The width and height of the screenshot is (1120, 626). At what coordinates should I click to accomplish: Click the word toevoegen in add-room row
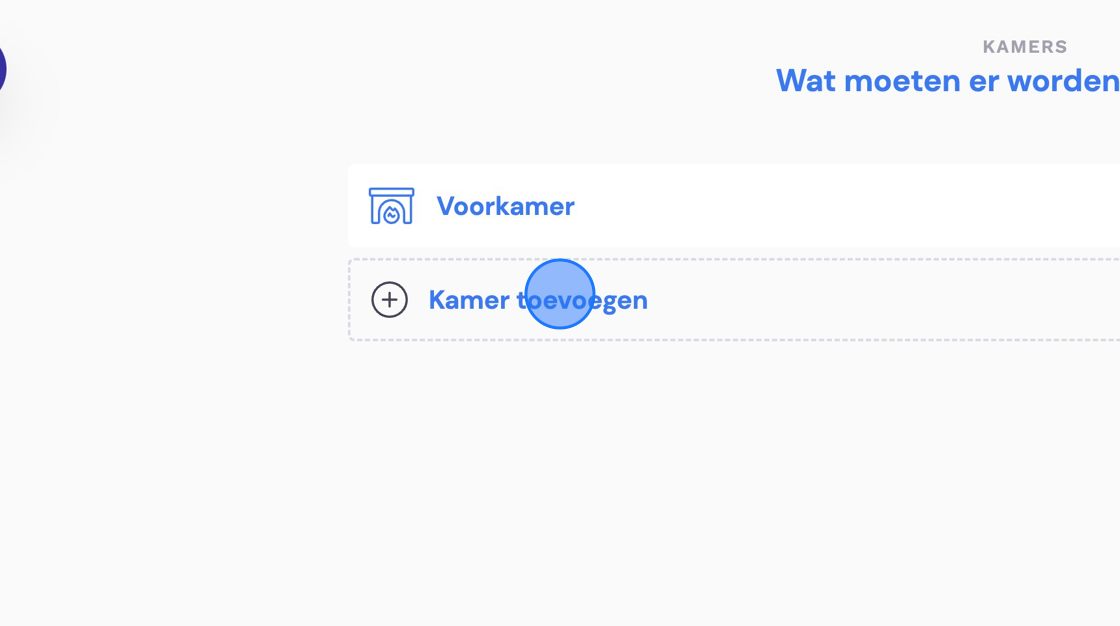pyautogui.click(x=581, y=301)
